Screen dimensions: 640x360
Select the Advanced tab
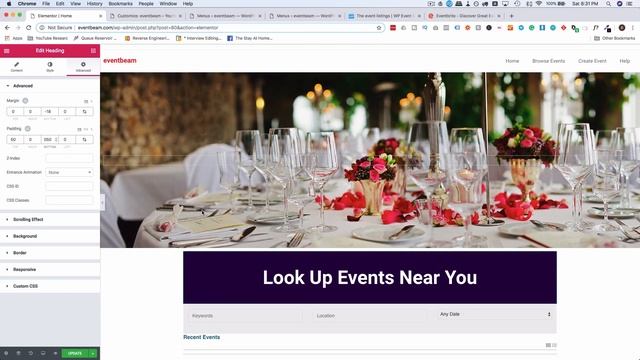coord(83,67)
